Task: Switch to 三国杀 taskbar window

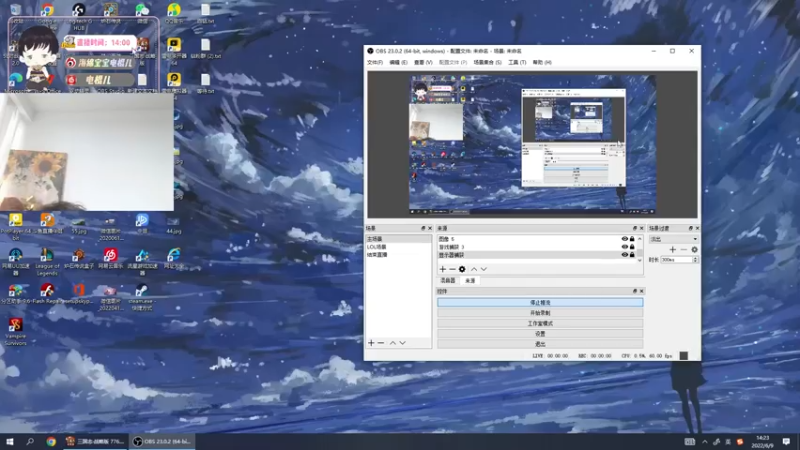Action: 95,441
